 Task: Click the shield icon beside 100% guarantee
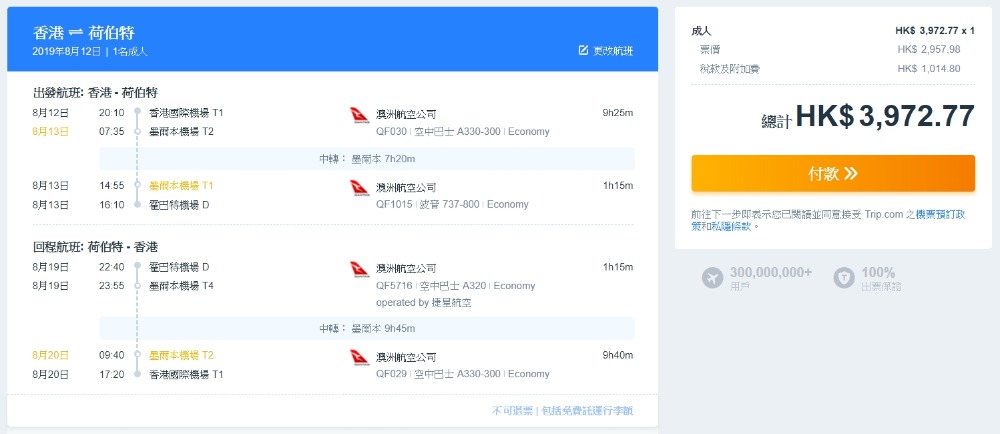(844, 278)
